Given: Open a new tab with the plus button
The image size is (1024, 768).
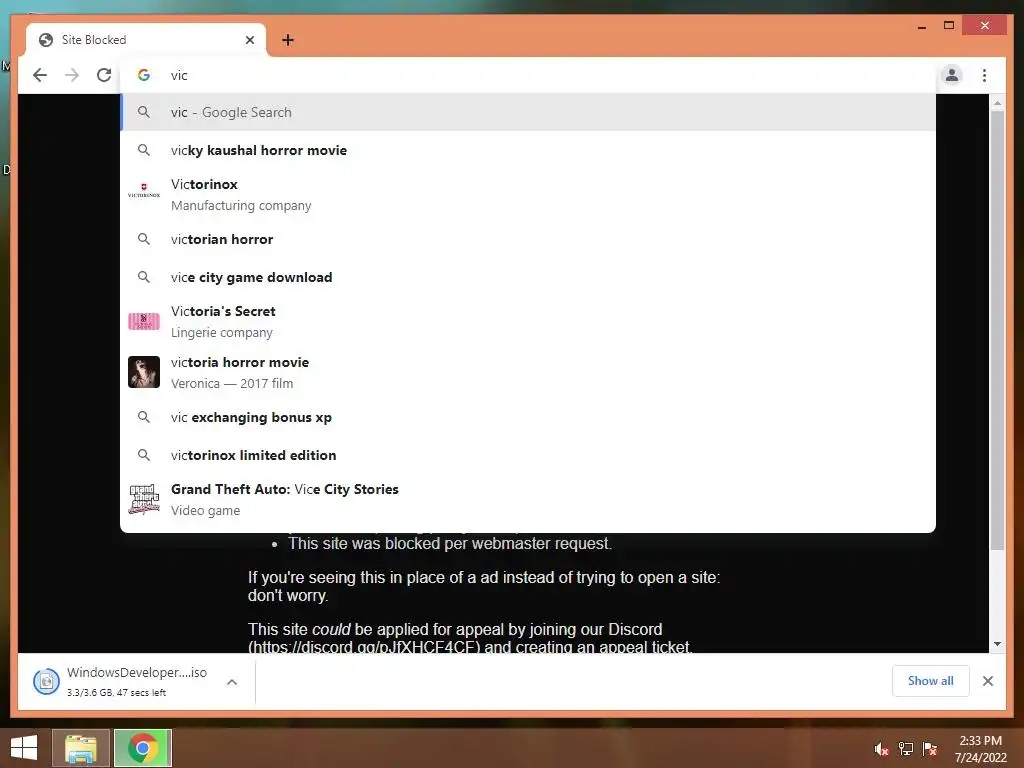Looking at the screenshot, I should click(x=287, y=40).
